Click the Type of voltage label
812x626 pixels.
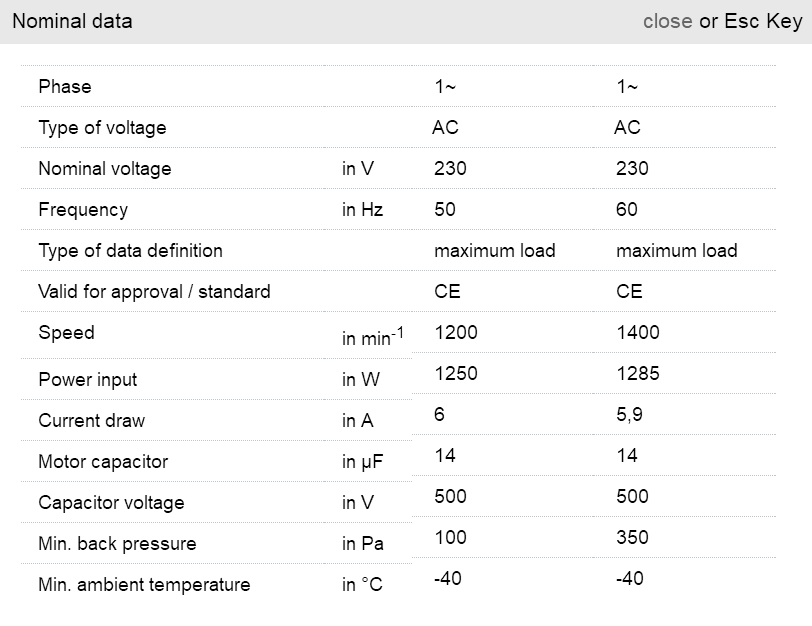[102, 128]
